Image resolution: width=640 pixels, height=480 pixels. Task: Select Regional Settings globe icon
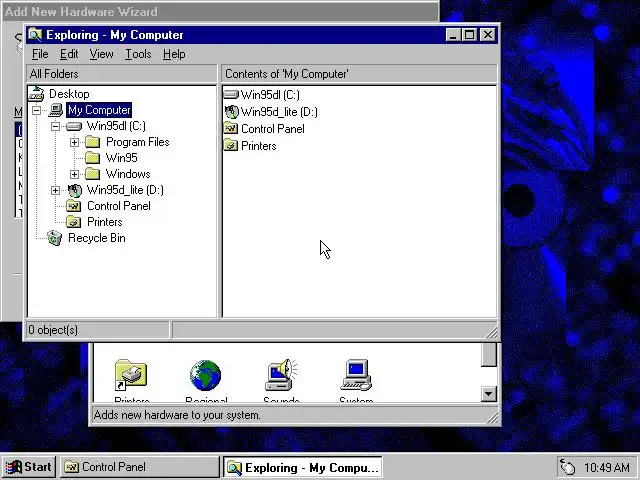(206, 375)
